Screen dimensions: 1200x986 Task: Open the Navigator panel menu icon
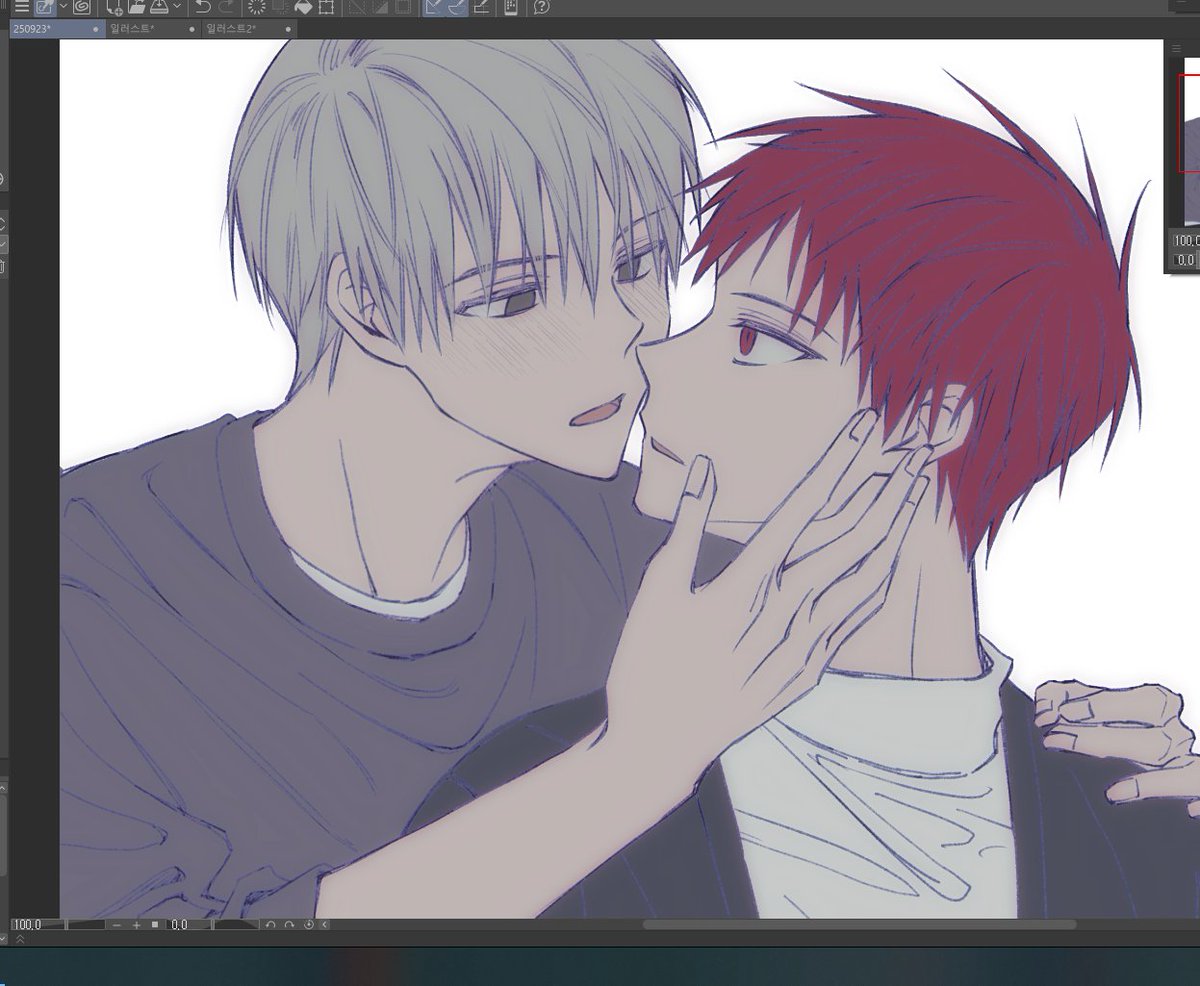(x=1176, y=47)
